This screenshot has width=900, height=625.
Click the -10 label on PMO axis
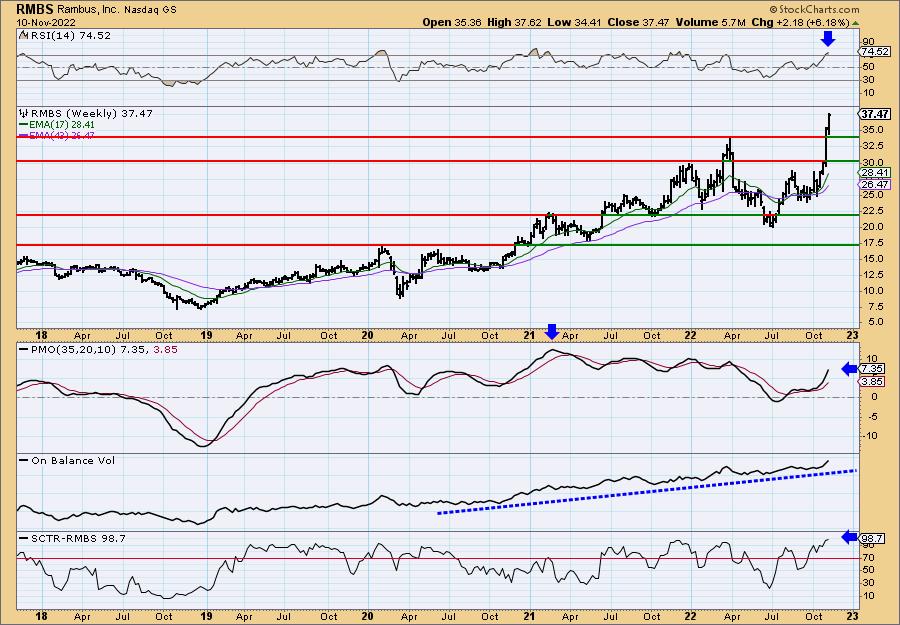tap(870, 436)
